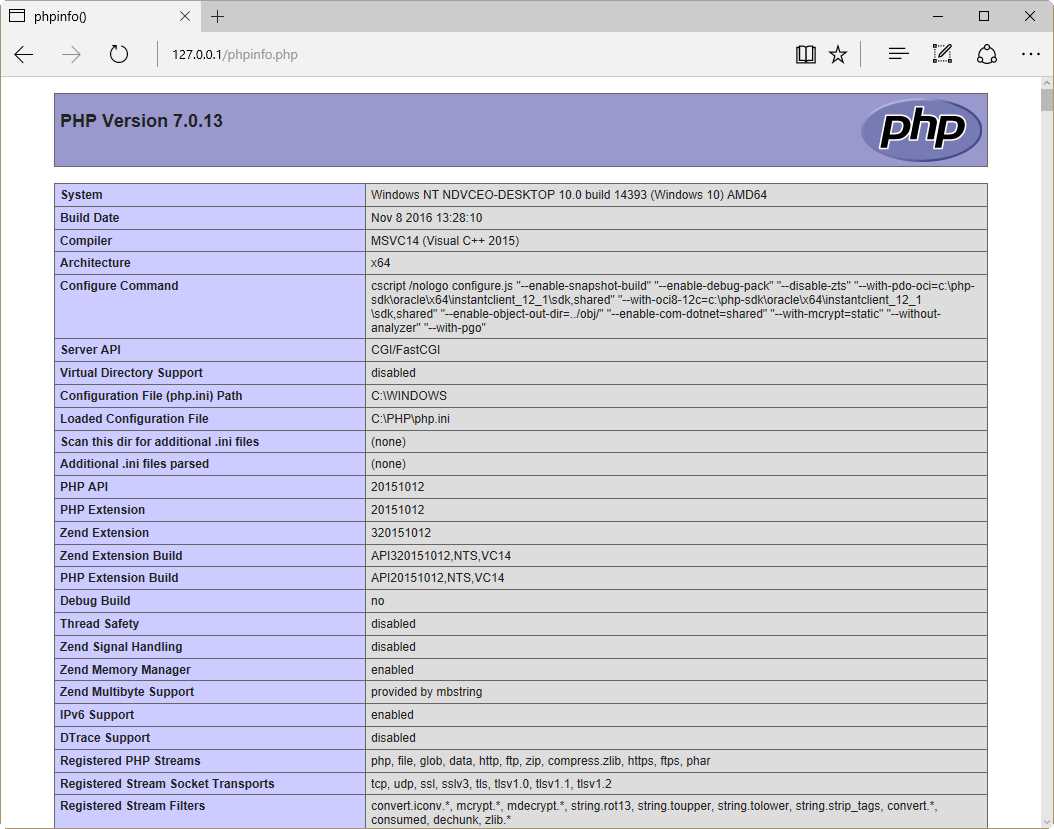Click the forward navigation arrow
Screen dimensions: 1054x829
[70, 55]
